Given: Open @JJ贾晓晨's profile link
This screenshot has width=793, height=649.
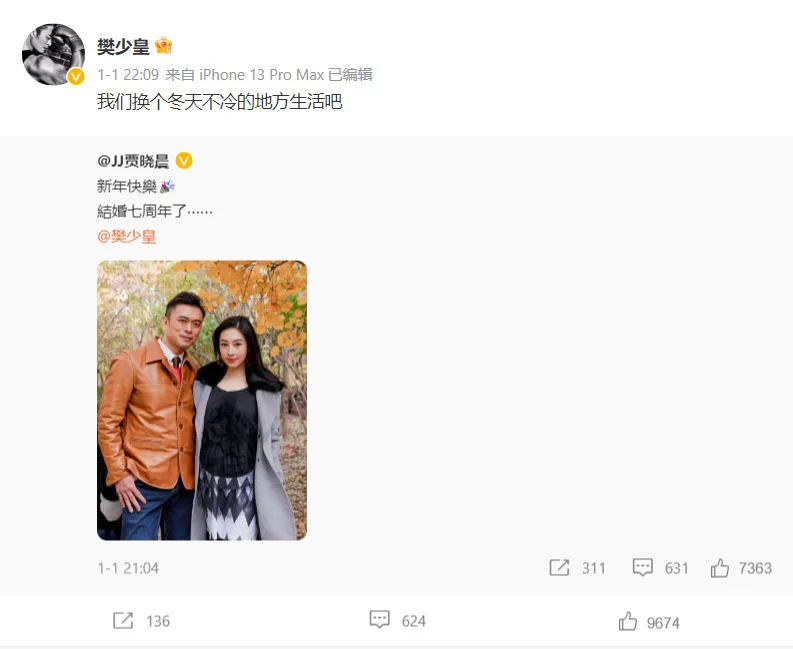Looking at the screenshot, I should click(x=133, y=161).
